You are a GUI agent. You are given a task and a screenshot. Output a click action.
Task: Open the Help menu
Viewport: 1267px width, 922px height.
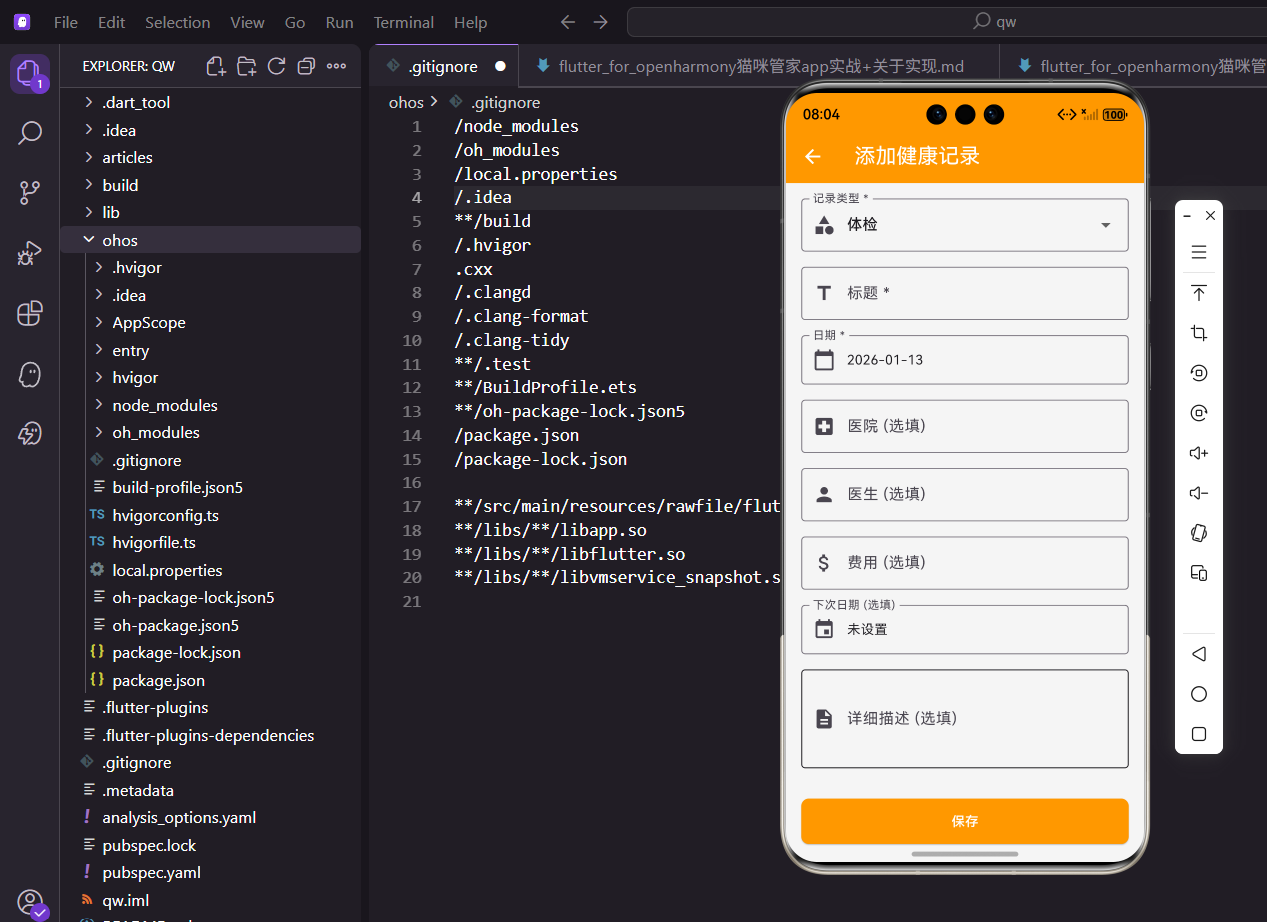470,22
